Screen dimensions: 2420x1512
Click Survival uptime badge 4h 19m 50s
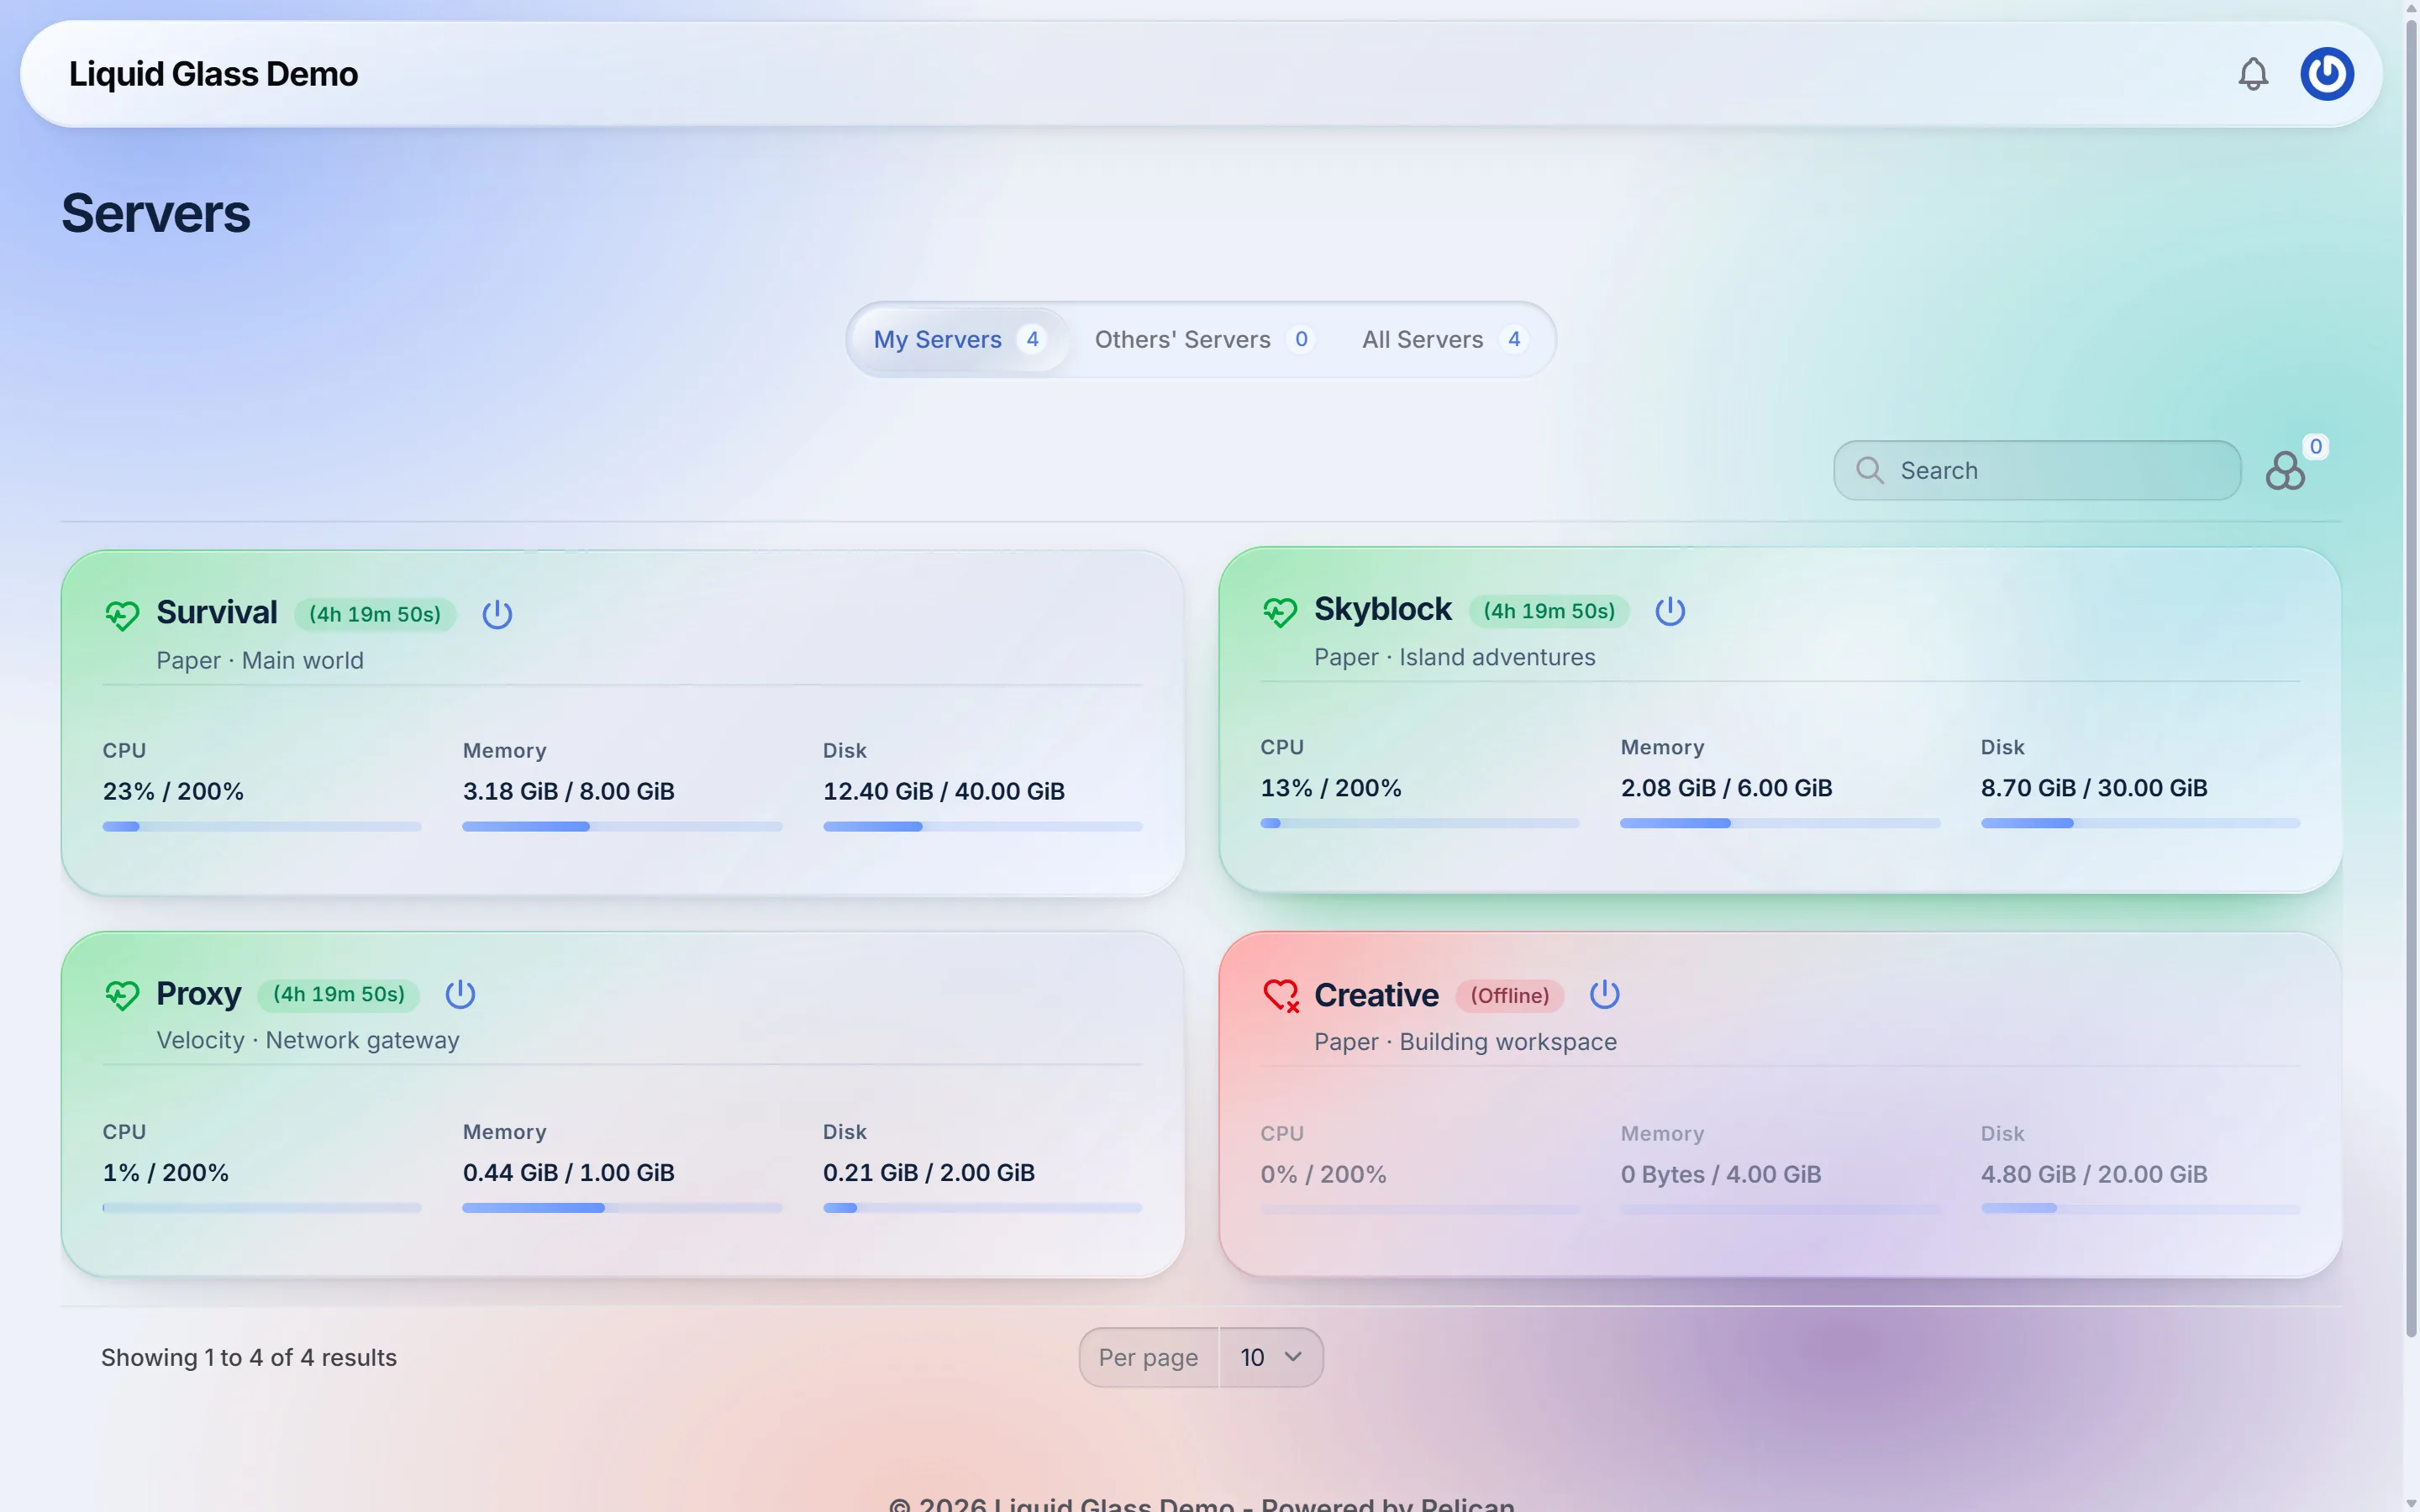(x=375, y=614)
